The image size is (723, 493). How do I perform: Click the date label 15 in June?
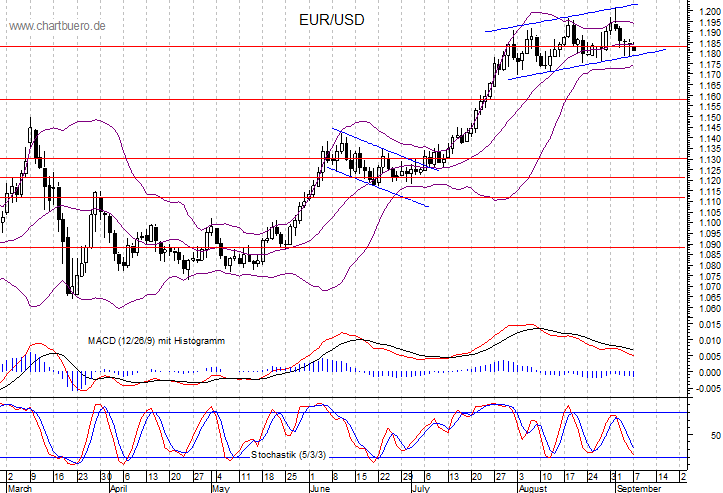coord(362,476)
